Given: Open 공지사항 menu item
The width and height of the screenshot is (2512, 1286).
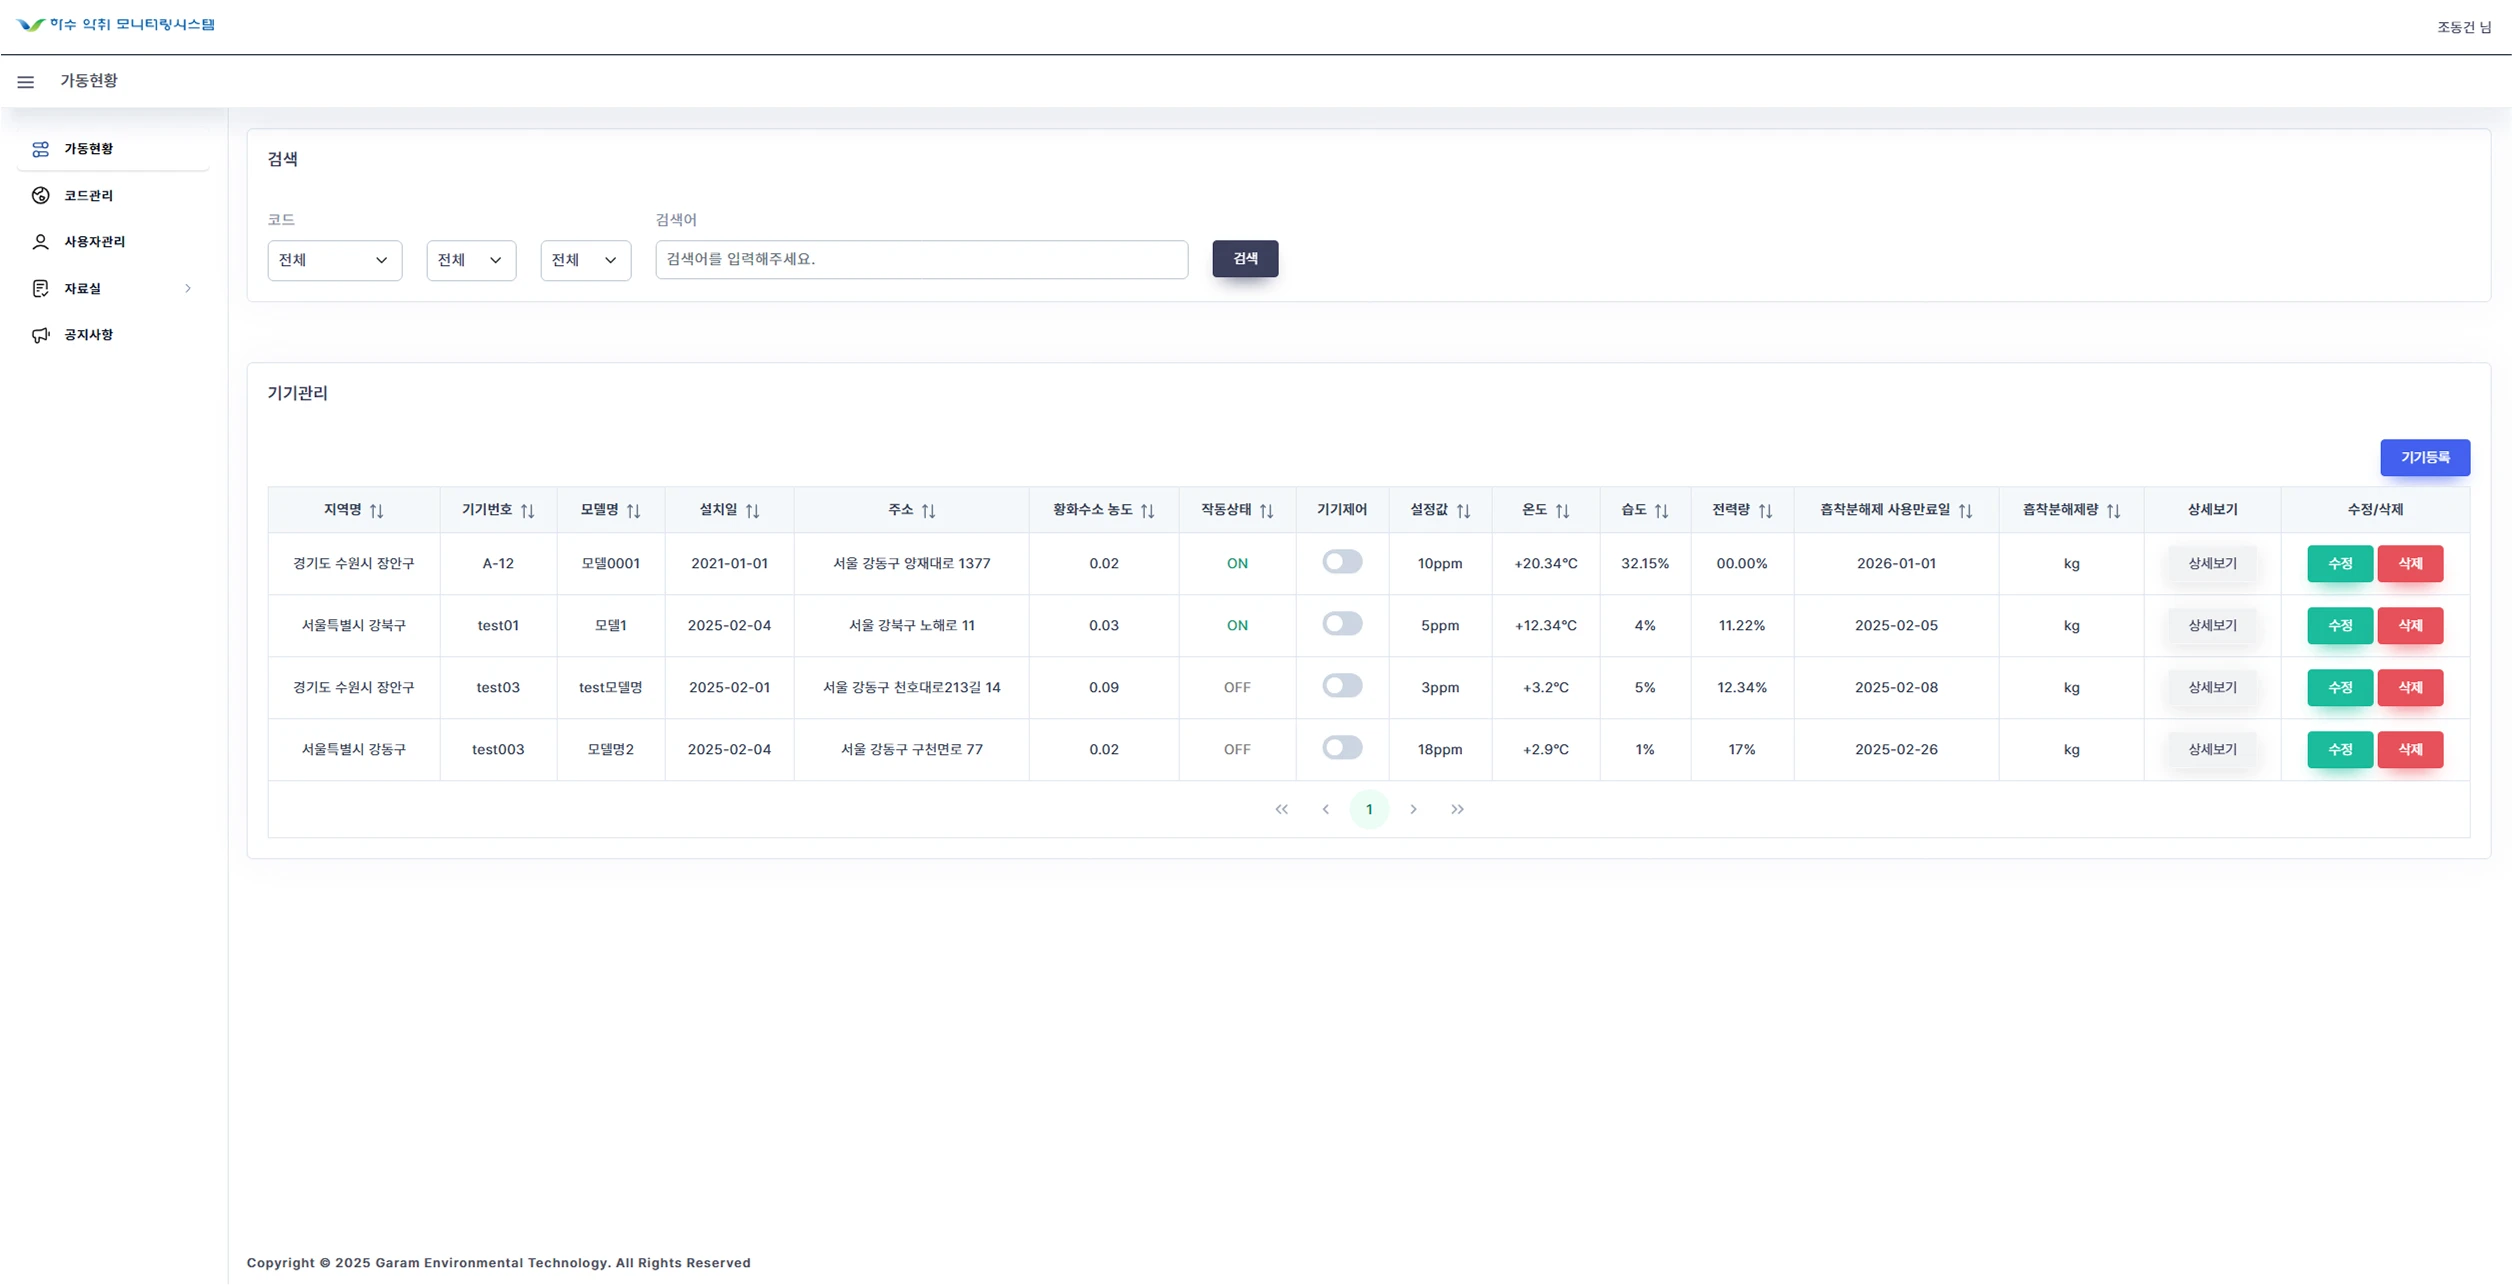Looking at the screenshot, I should 112,335.
